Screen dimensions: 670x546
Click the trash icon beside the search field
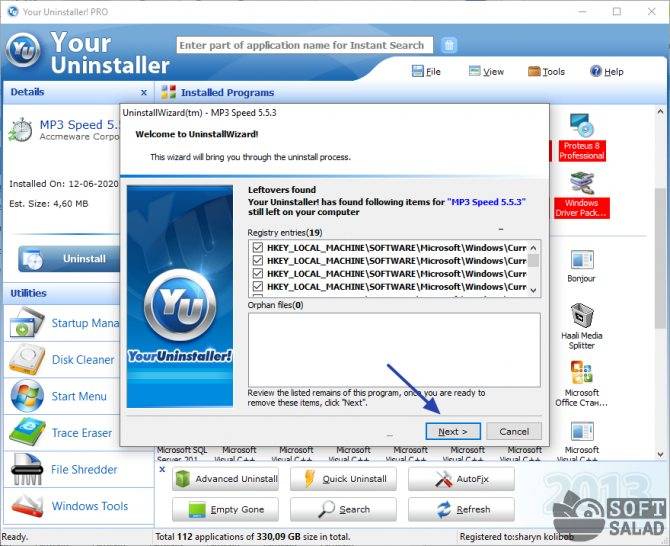tap(449, 45)
